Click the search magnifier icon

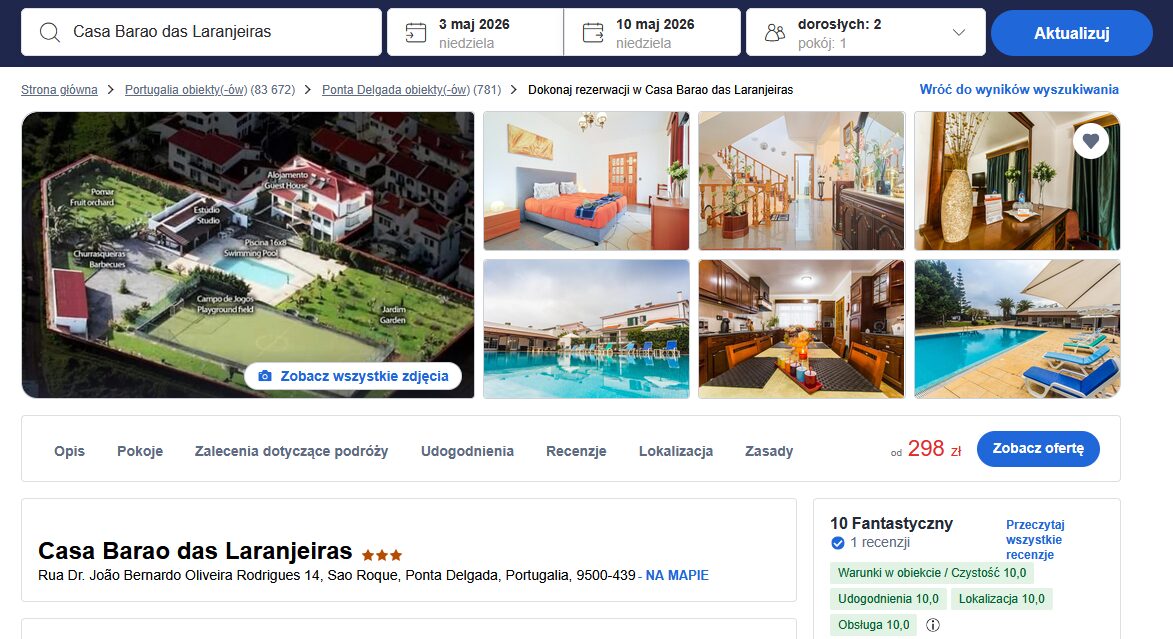49,32
